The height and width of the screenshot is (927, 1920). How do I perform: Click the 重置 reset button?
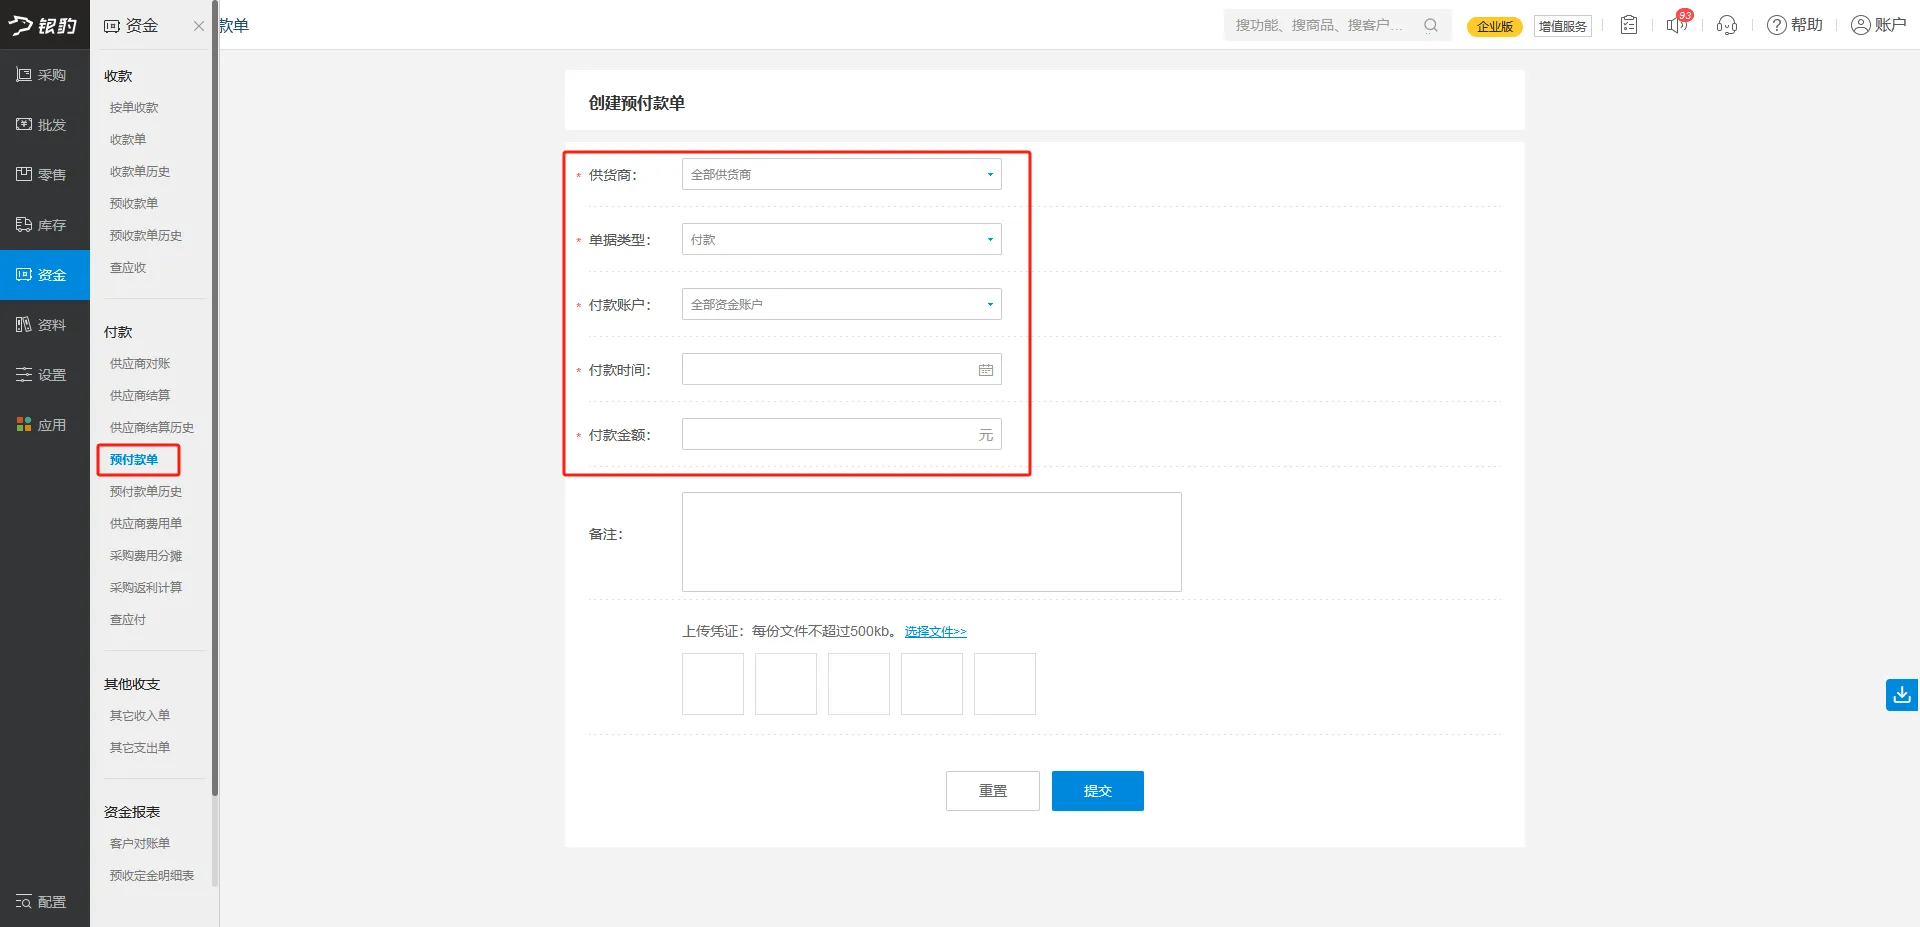point(992,791)
